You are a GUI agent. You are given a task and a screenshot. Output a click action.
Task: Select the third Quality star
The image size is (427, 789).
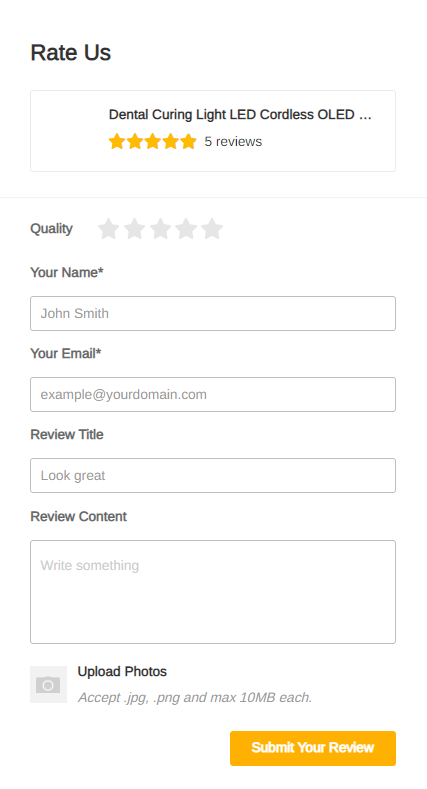click(x=160, y=229)
